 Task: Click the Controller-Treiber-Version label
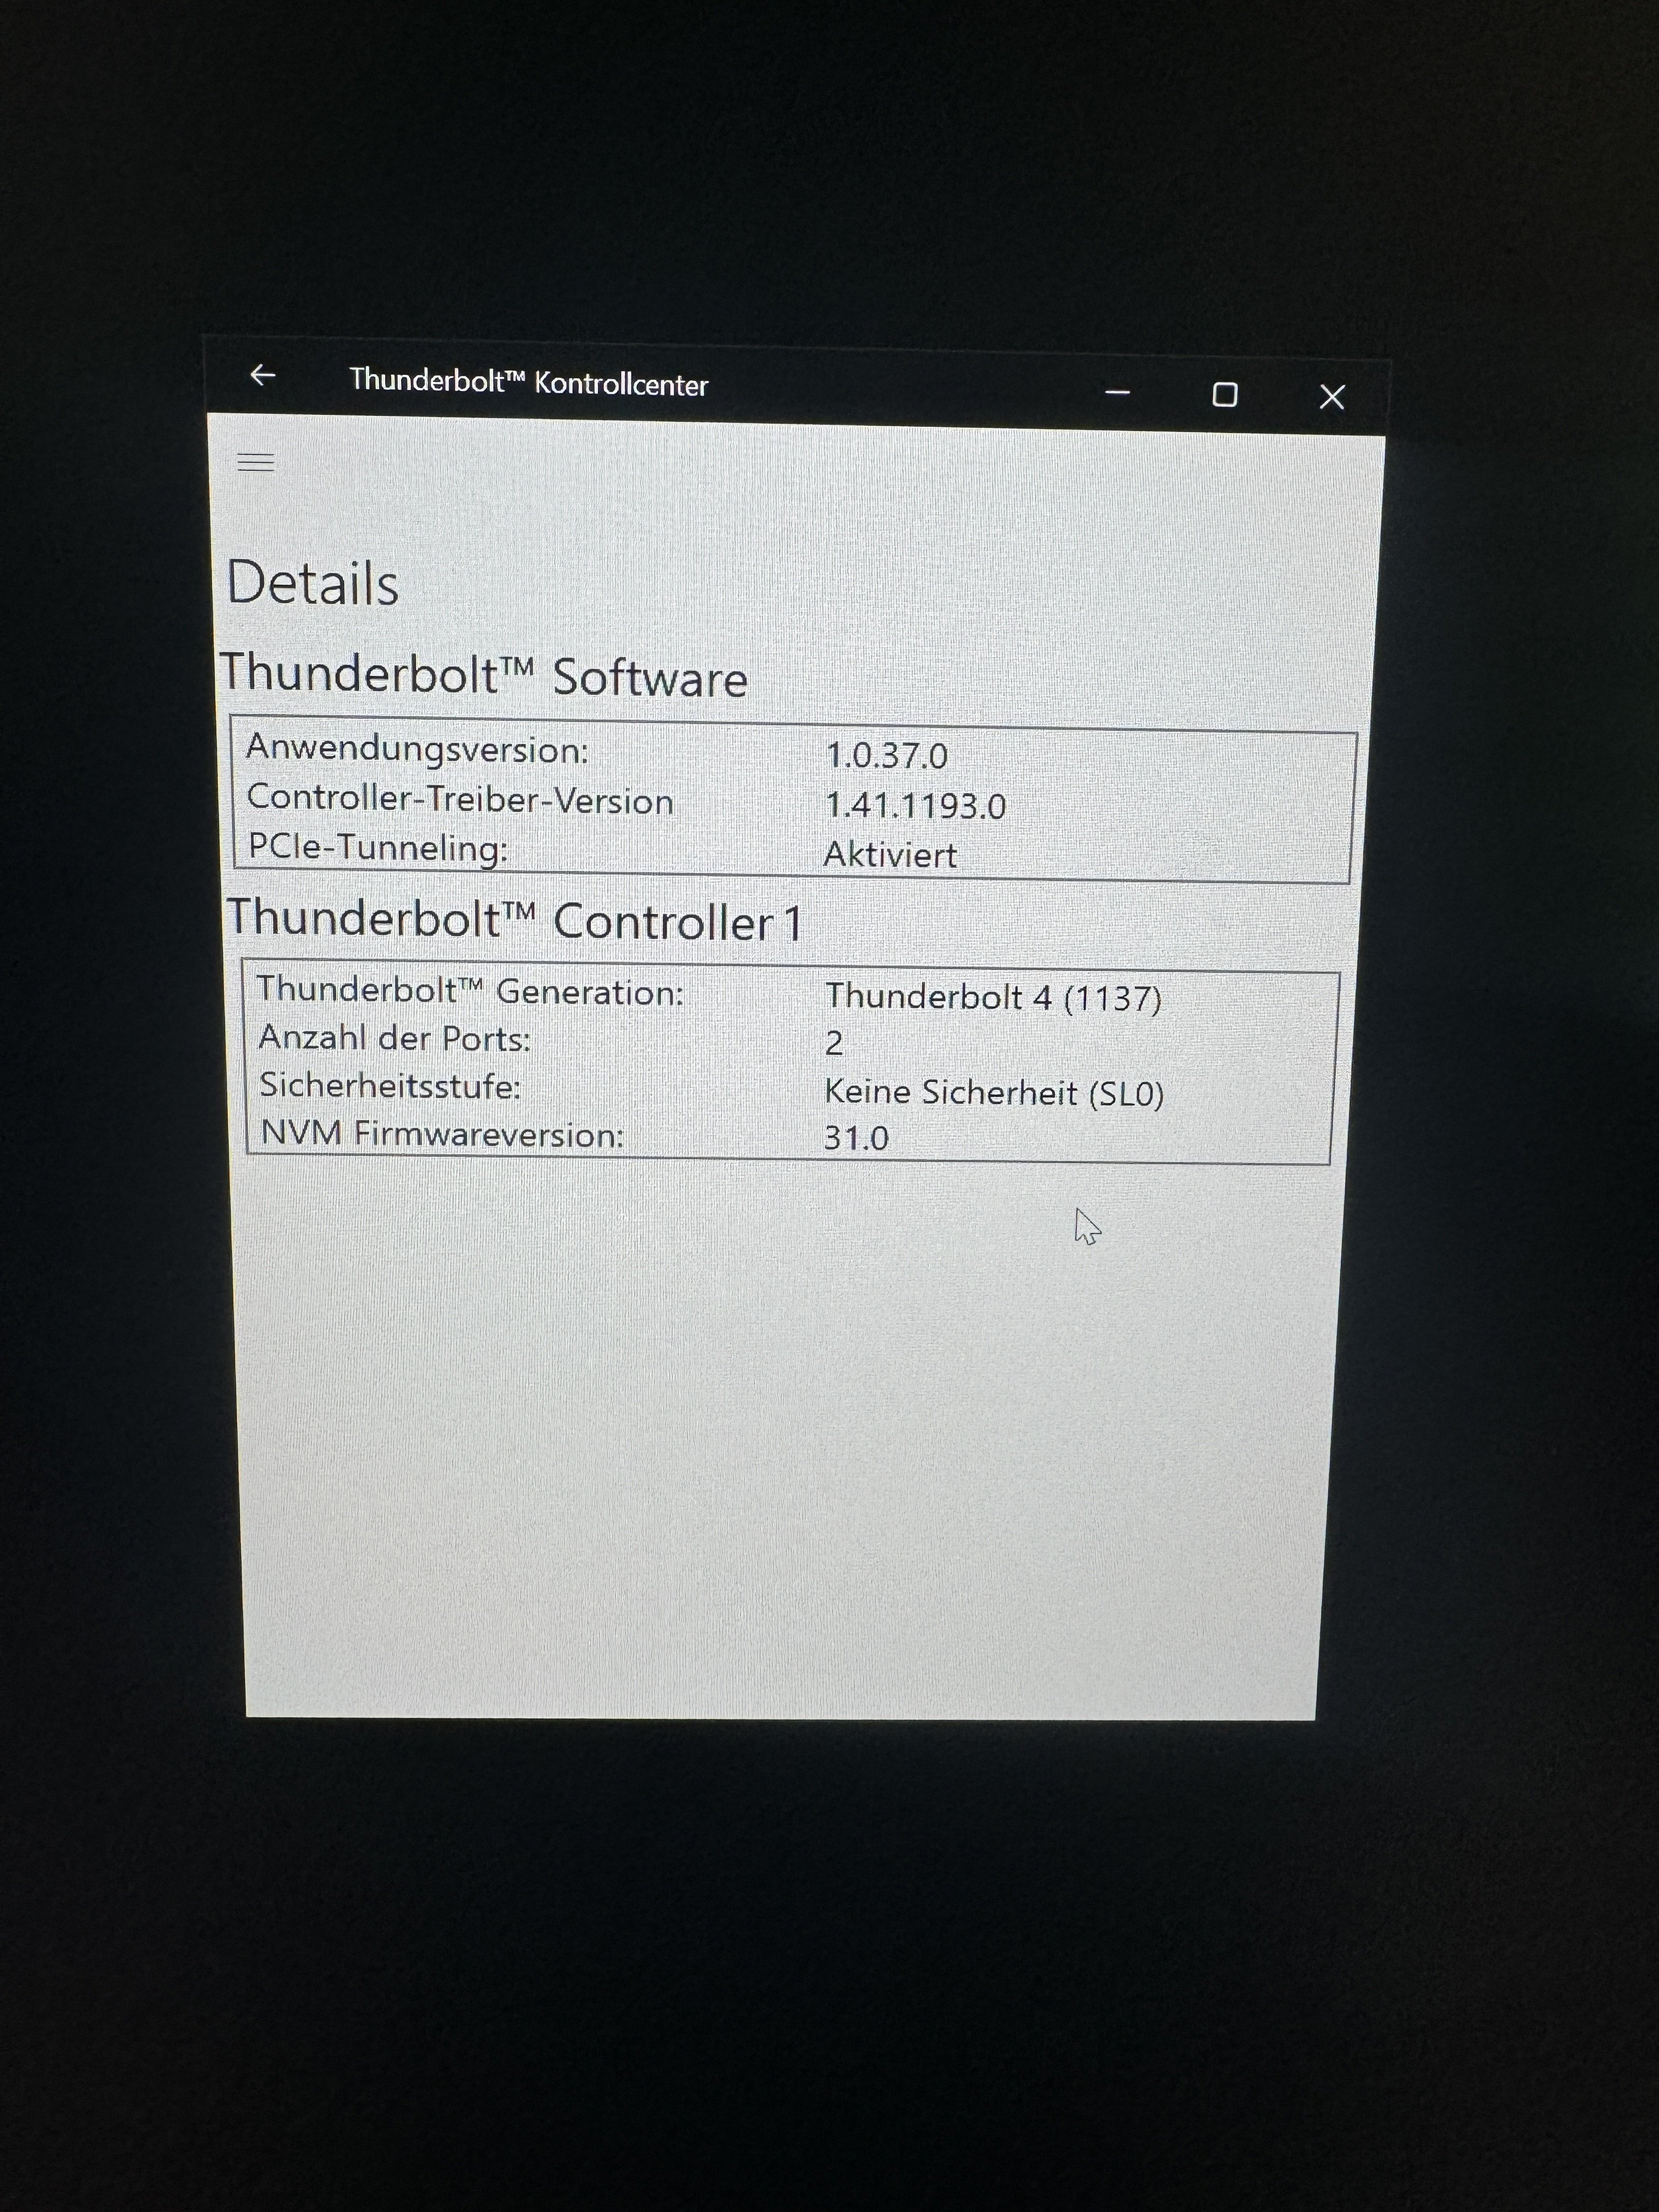pyautogui.click(x=460, y=800)
